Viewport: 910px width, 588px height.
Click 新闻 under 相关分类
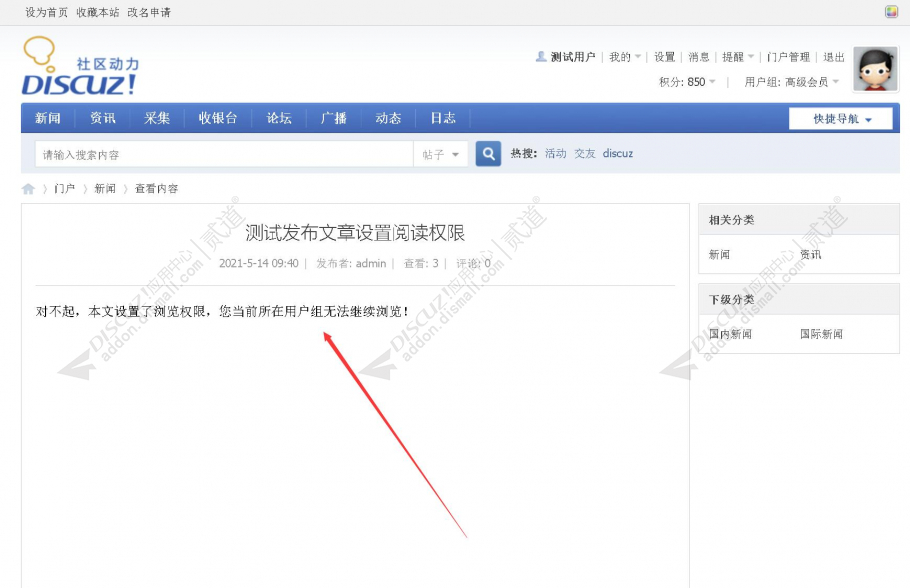tap(720, 255)
